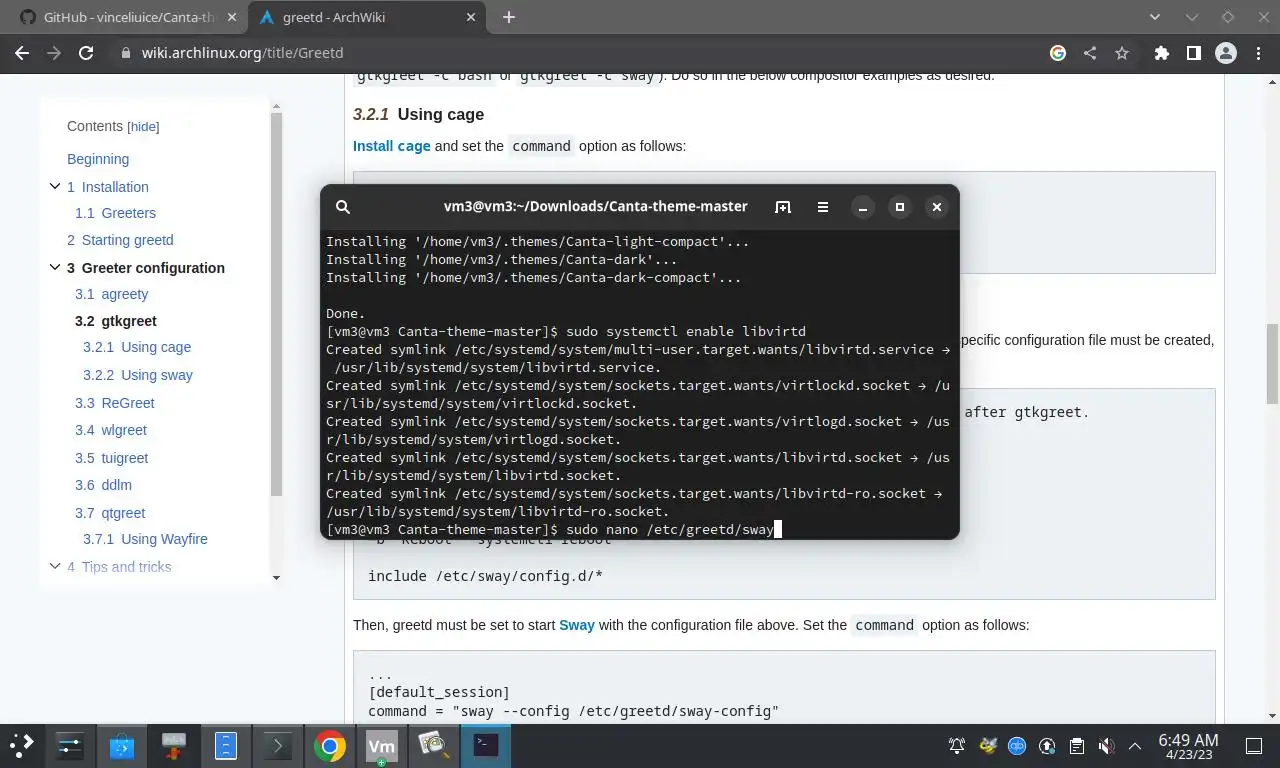The width and height of the screenshot is (1280, 768).
Task: Hide the table of contents
Action: (143, 127)
